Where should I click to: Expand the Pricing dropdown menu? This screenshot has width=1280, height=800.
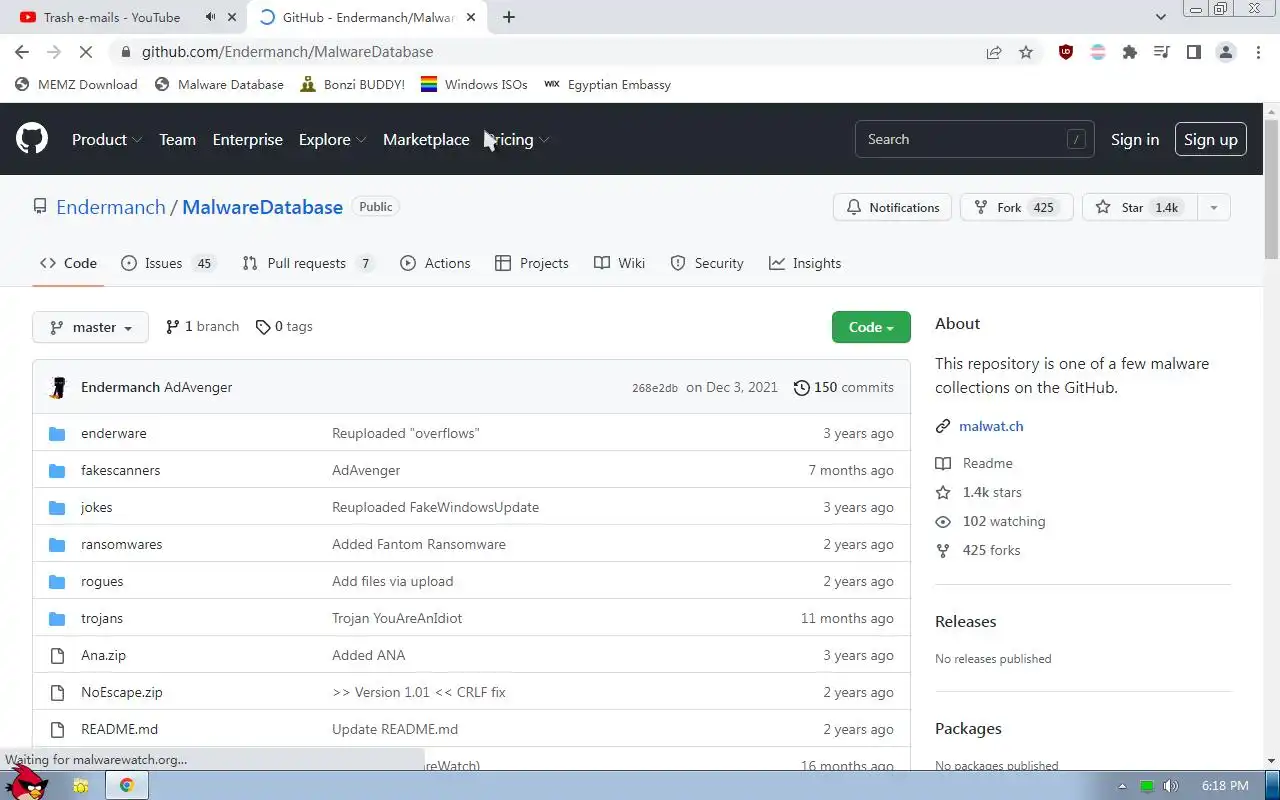517,140
